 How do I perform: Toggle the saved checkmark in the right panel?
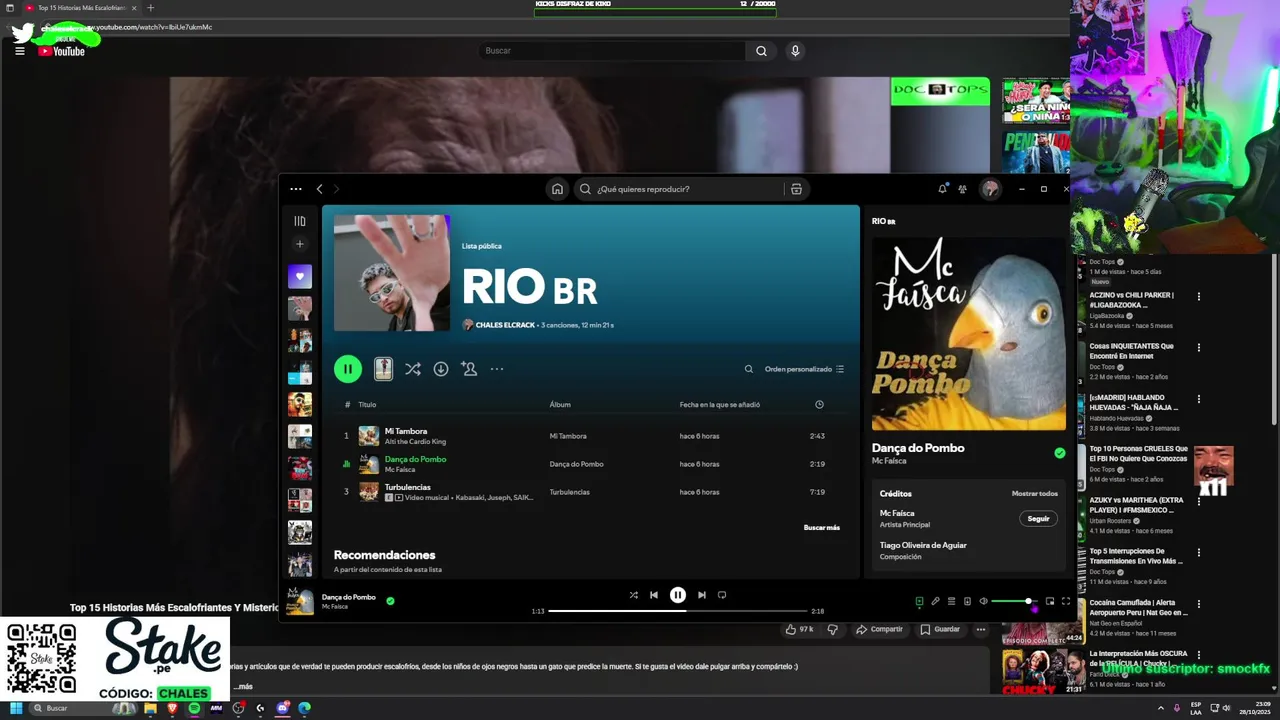(x=1060, y=453)
